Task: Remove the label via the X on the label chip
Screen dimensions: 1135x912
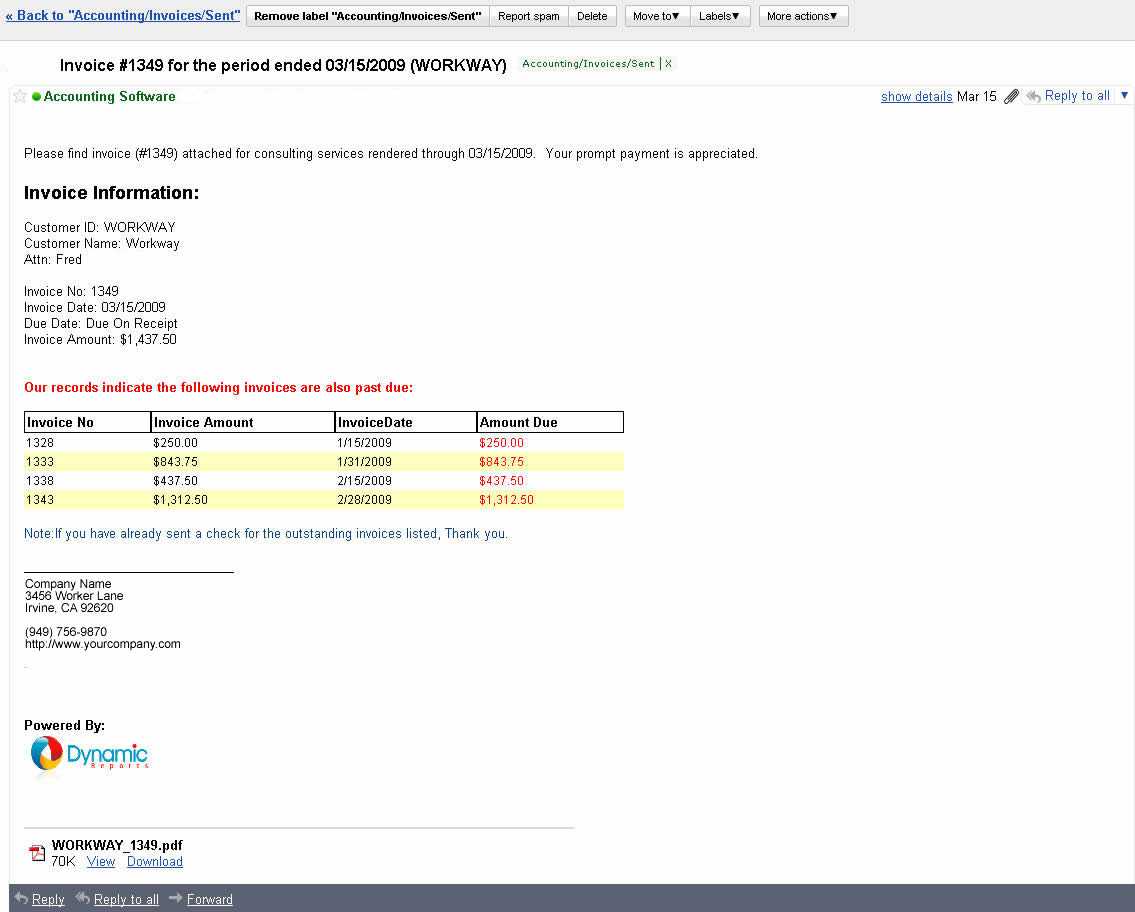Action: pyautogui.click(x=669, y=64)
